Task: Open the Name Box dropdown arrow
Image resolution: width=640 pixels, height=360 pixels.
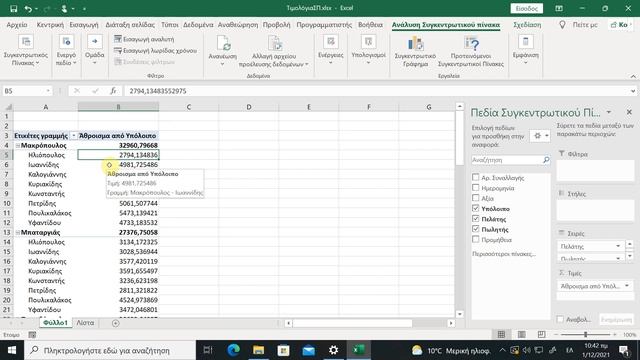Action: [x=48, y=91]
